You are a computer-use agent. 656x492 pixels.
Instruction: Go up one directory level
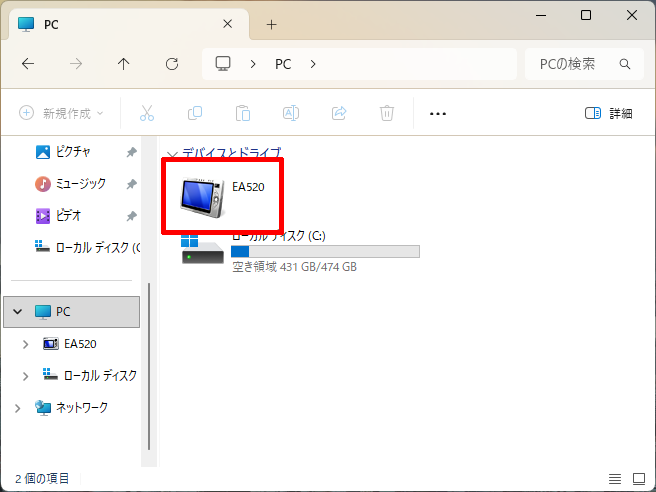click(123, 64)
